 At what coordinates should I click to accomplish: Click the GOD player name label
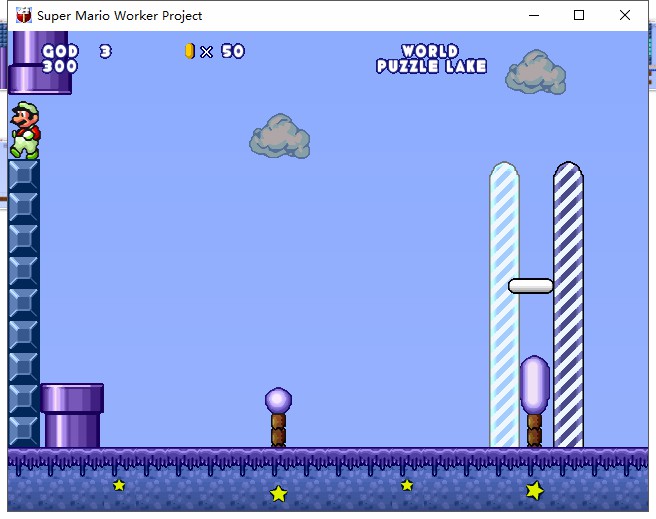pyautogui.click(x=60, y=51)
